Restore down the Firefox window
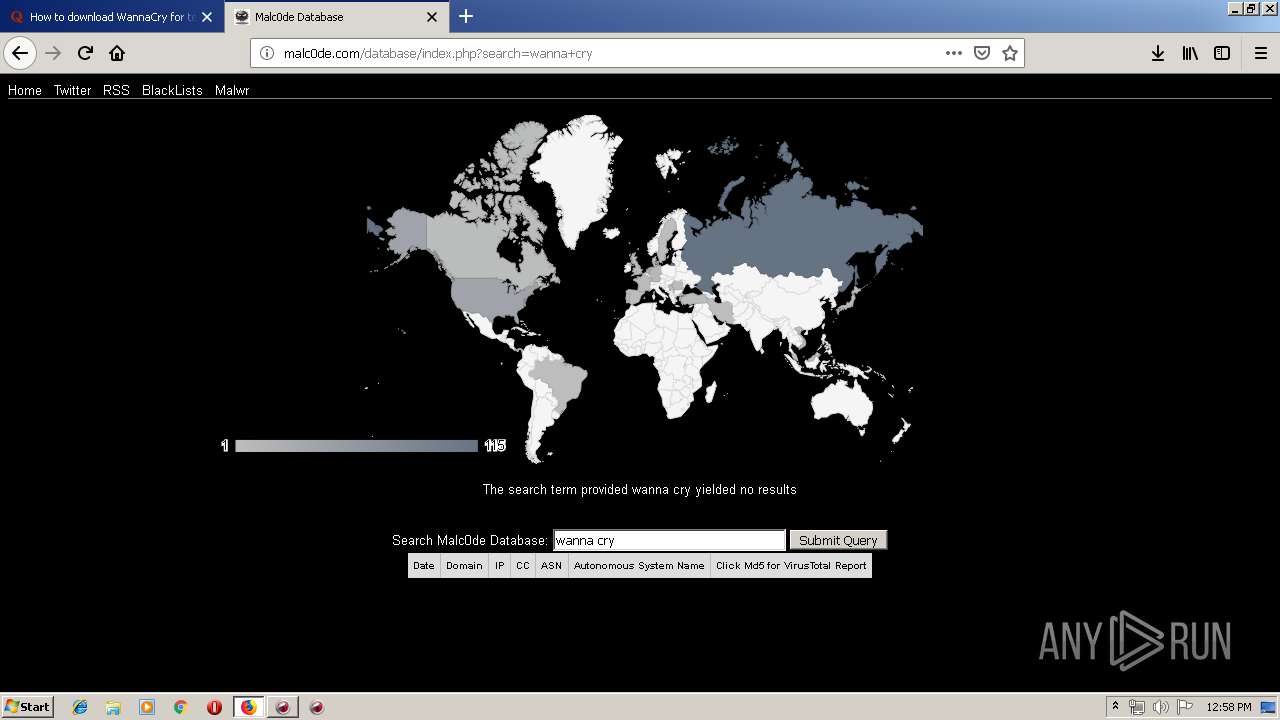This screenshot has width=1280, height=720. coord(1251,8)
